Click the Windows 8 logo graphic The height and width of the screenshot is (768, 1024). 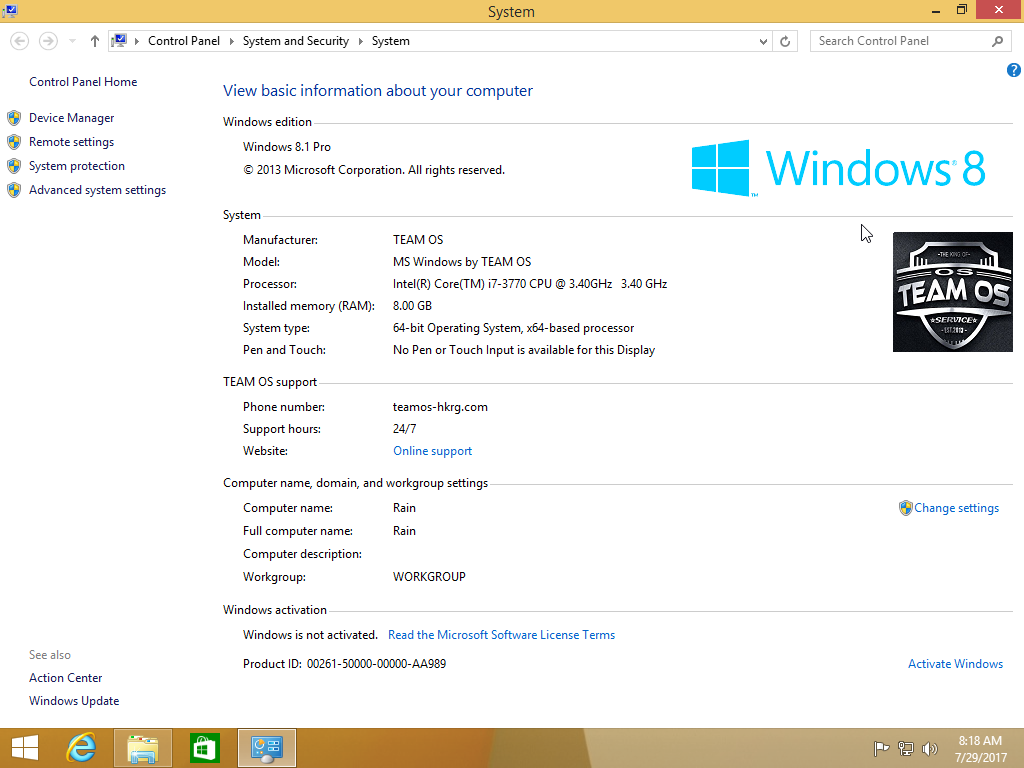[x=839, y=168]
